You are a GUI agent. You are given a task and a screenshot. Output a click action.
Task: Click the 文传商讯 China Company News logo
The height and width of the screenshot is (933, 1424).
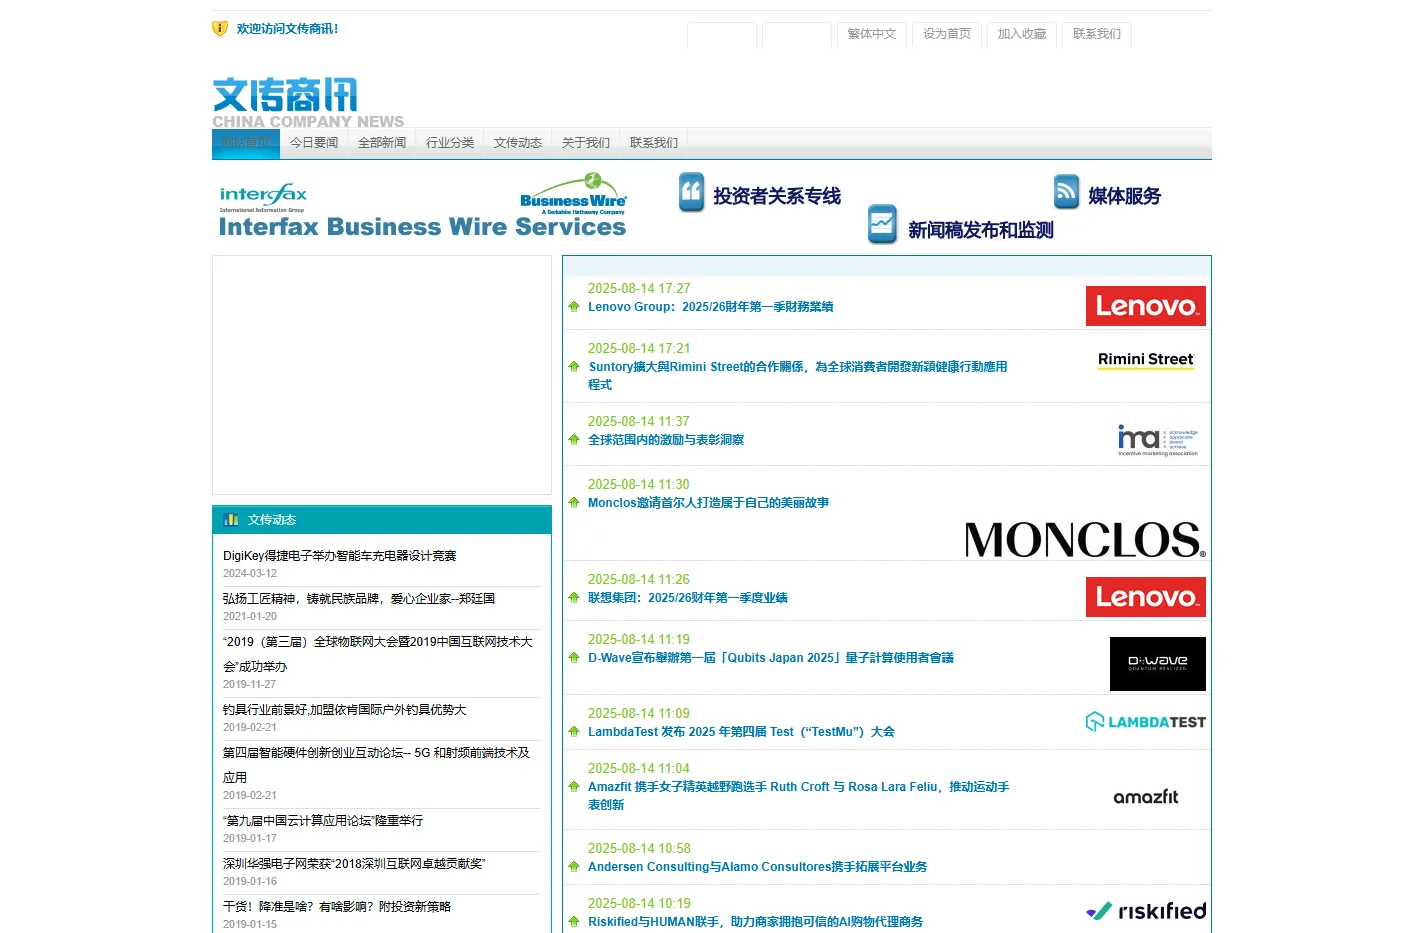[x=308, y=103]
